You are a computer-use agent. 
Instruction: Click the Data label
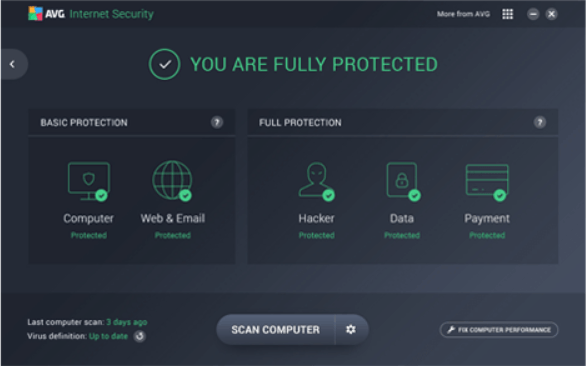402,218
